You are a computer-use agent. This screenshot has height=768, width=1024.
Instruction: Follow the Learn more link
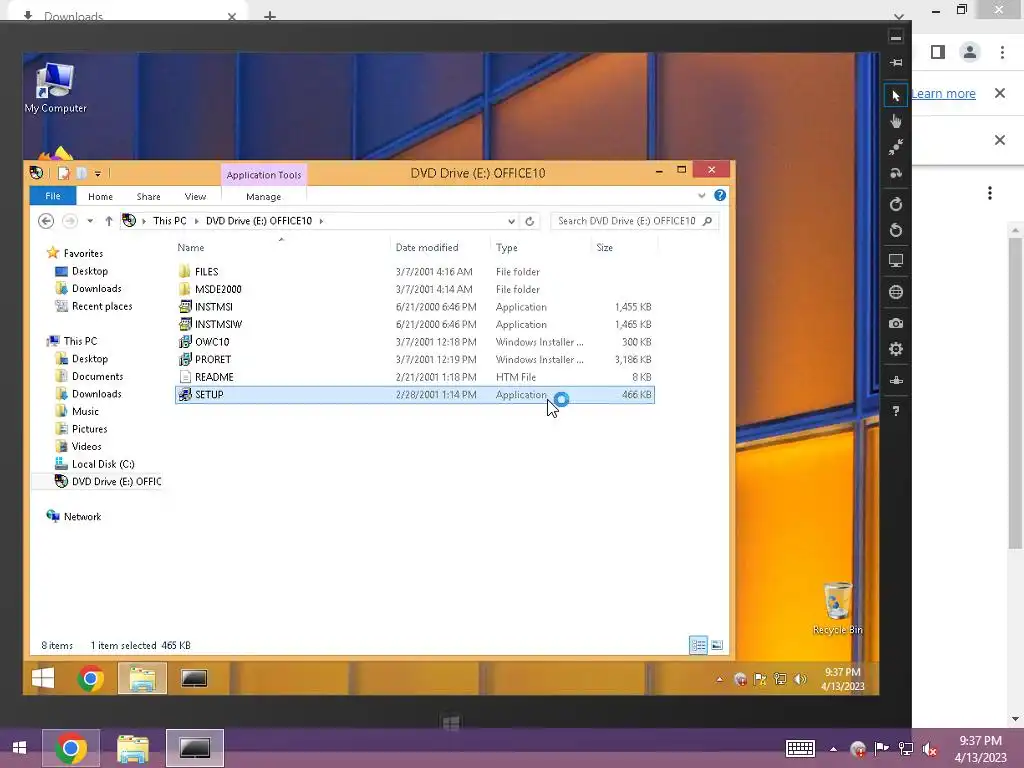[x=943, y=93]
